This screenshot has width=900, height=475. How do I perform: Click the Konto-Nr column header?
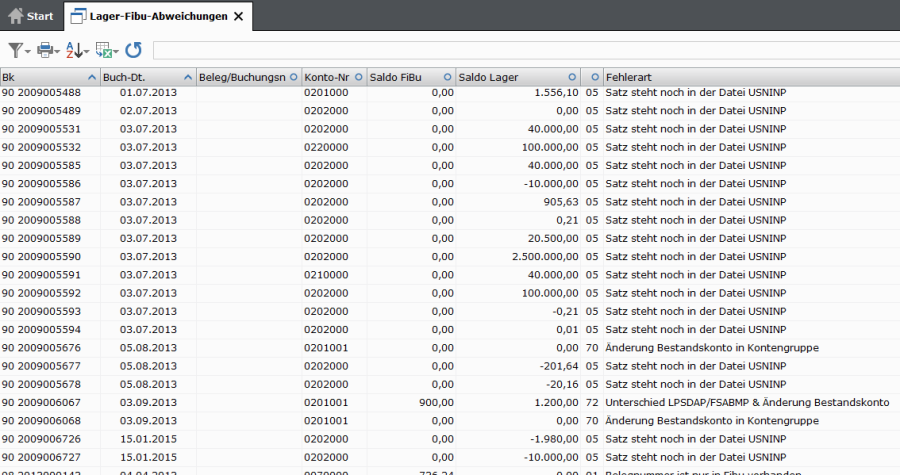(x=334, y=77)
